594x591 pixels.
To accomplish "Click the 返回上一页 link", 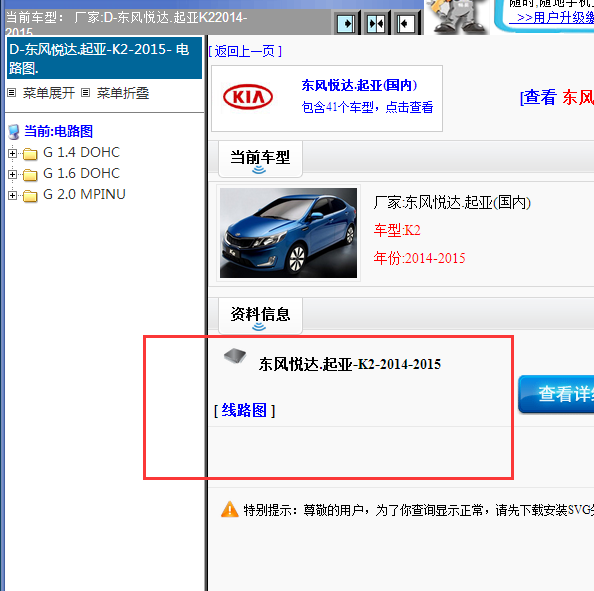I will pyautogui.click(x=245, y=51).
